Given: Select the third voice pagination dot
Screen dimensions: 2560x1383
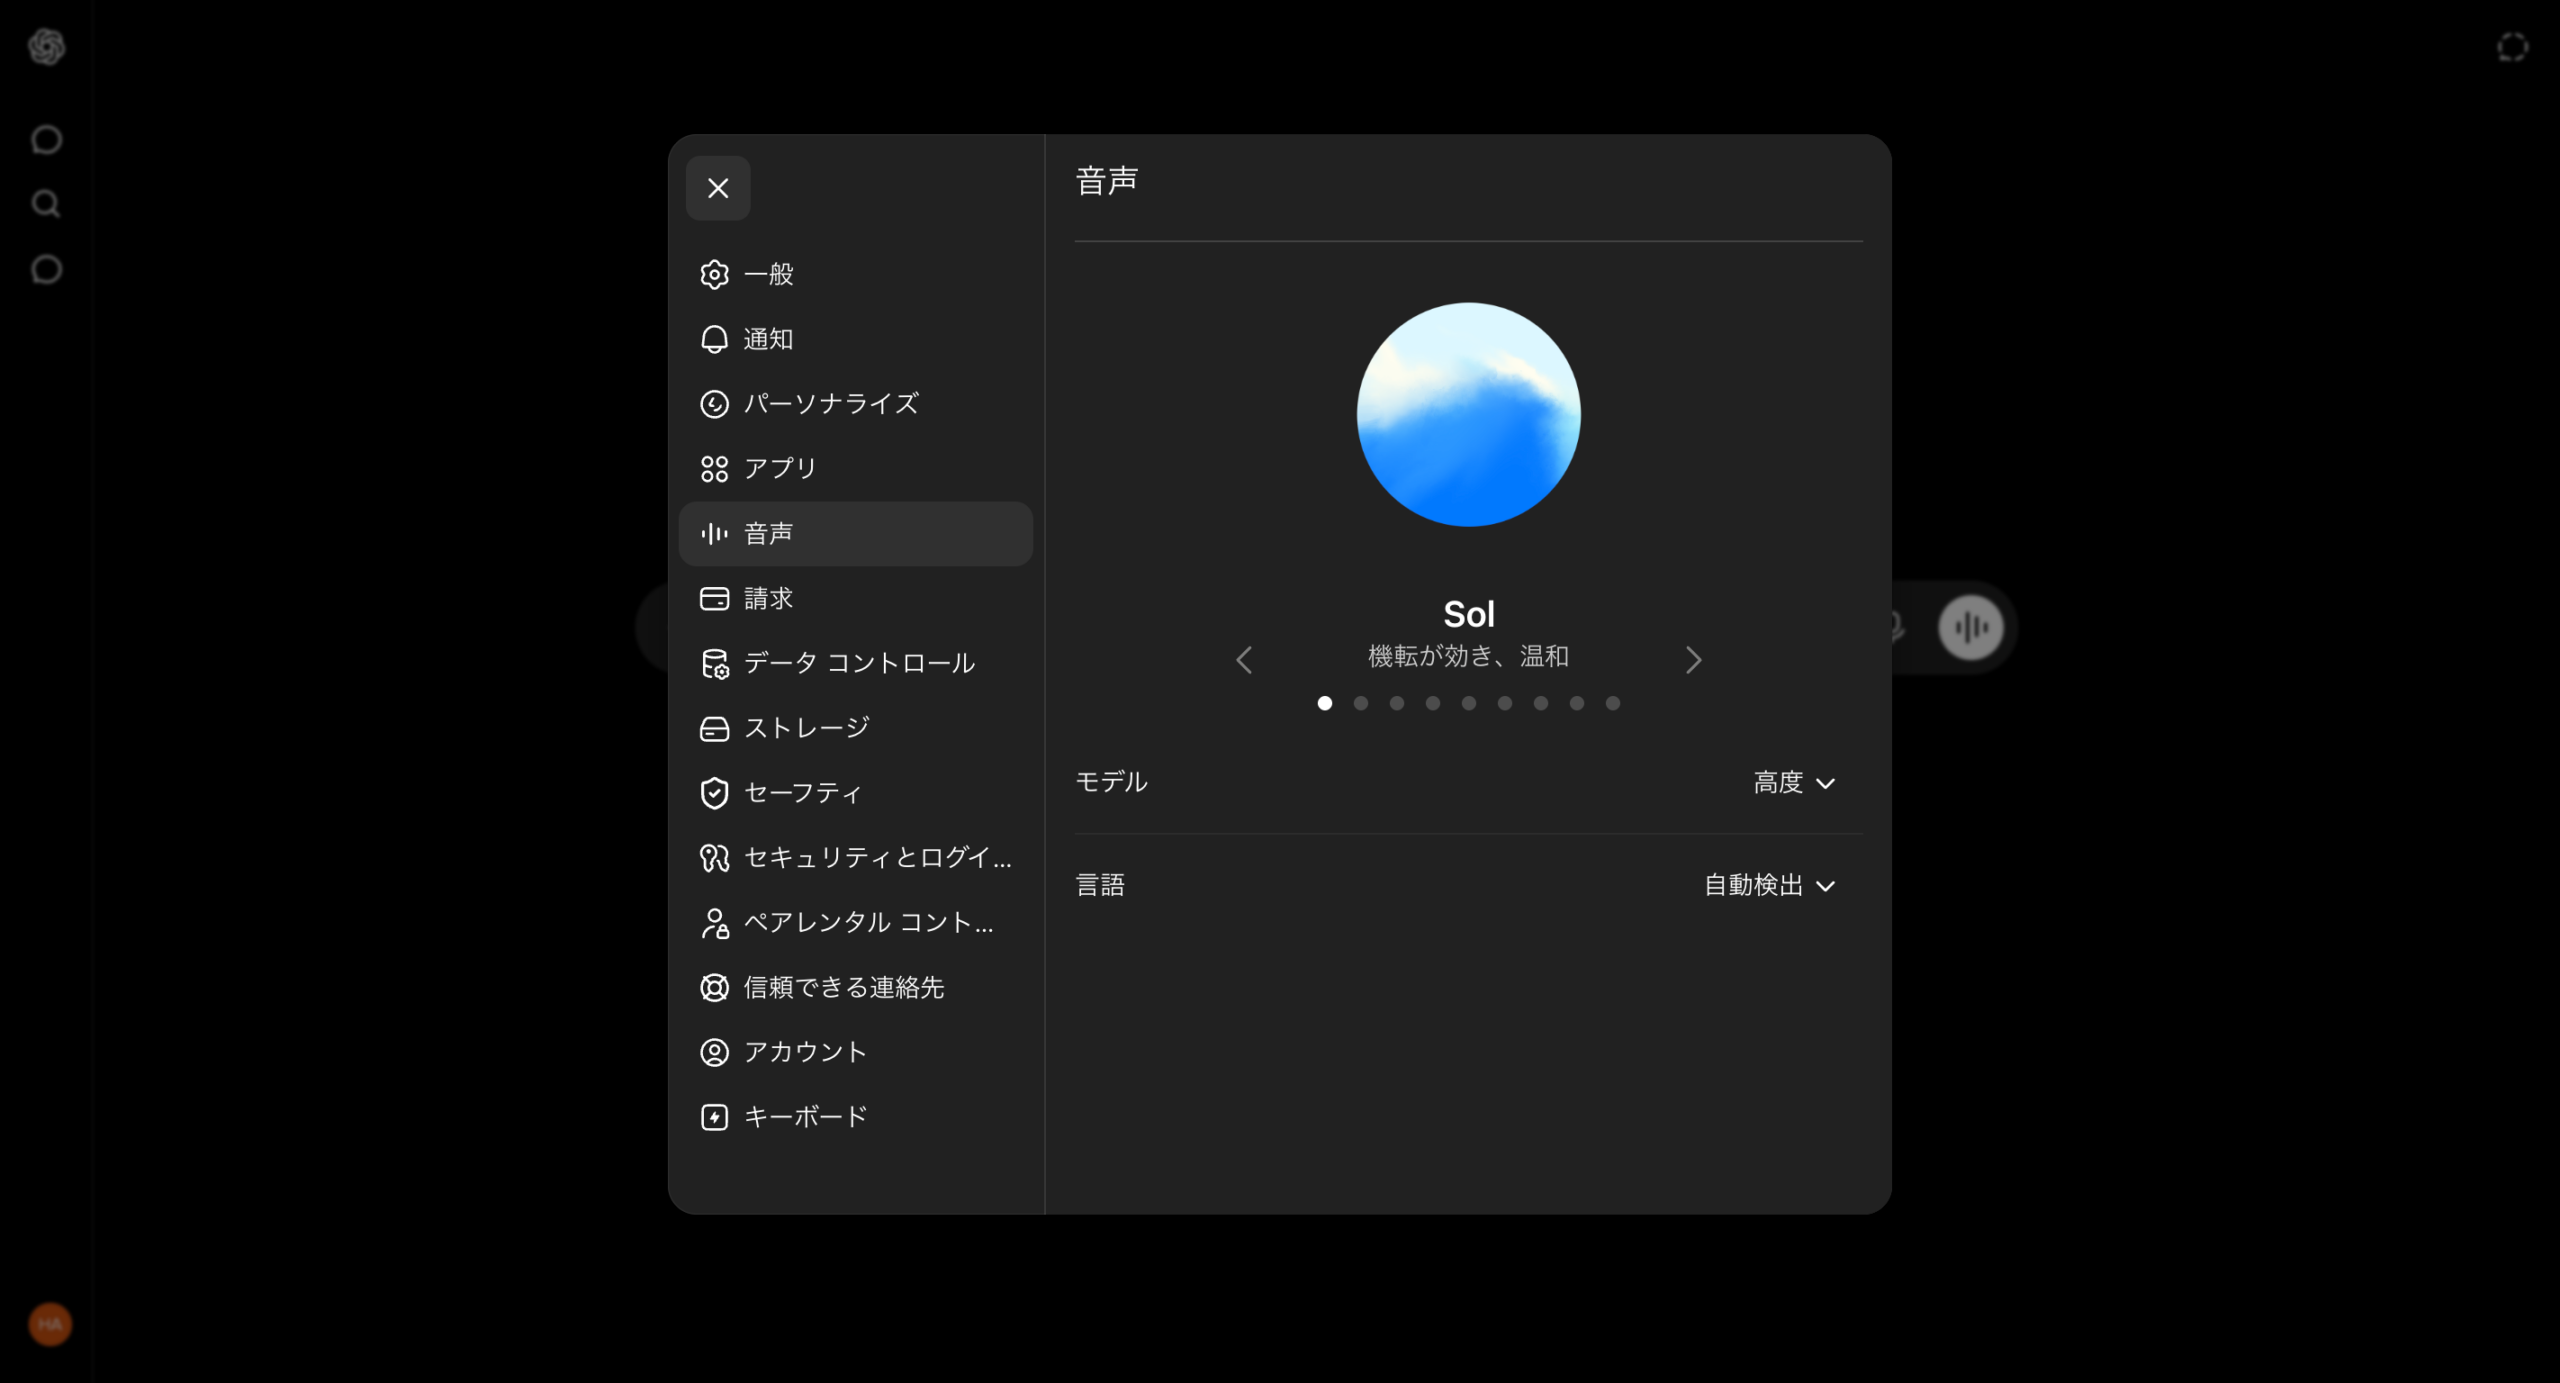Looking at the screenshot, I should coord(1397,703).
